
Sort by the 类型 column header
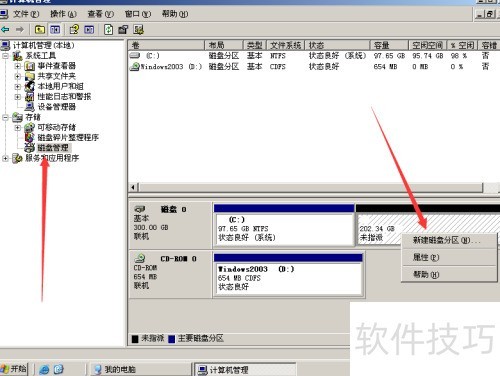(x=255, y=45)
